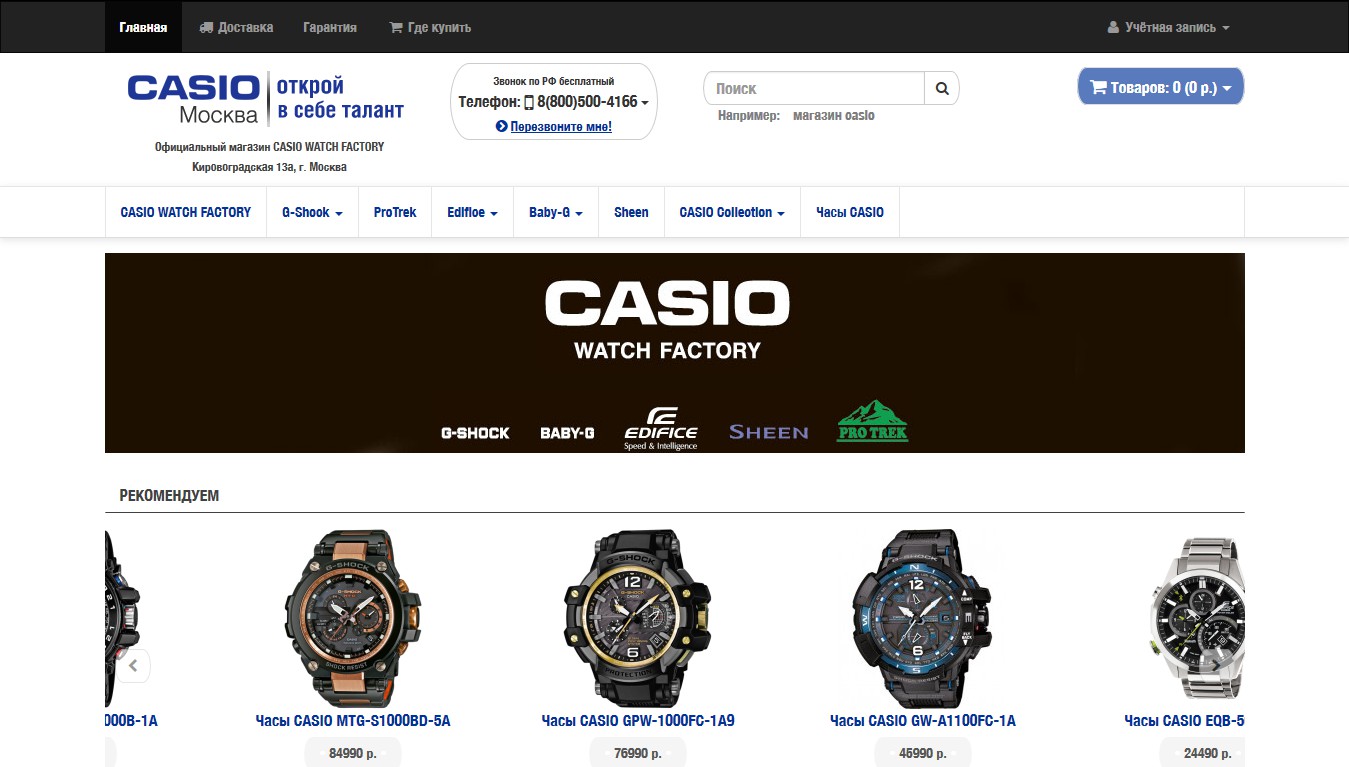This screenshot has height=767, width=1349.
Task: Open the Учётная запись account dropdown
Action: coord(1169,27)
